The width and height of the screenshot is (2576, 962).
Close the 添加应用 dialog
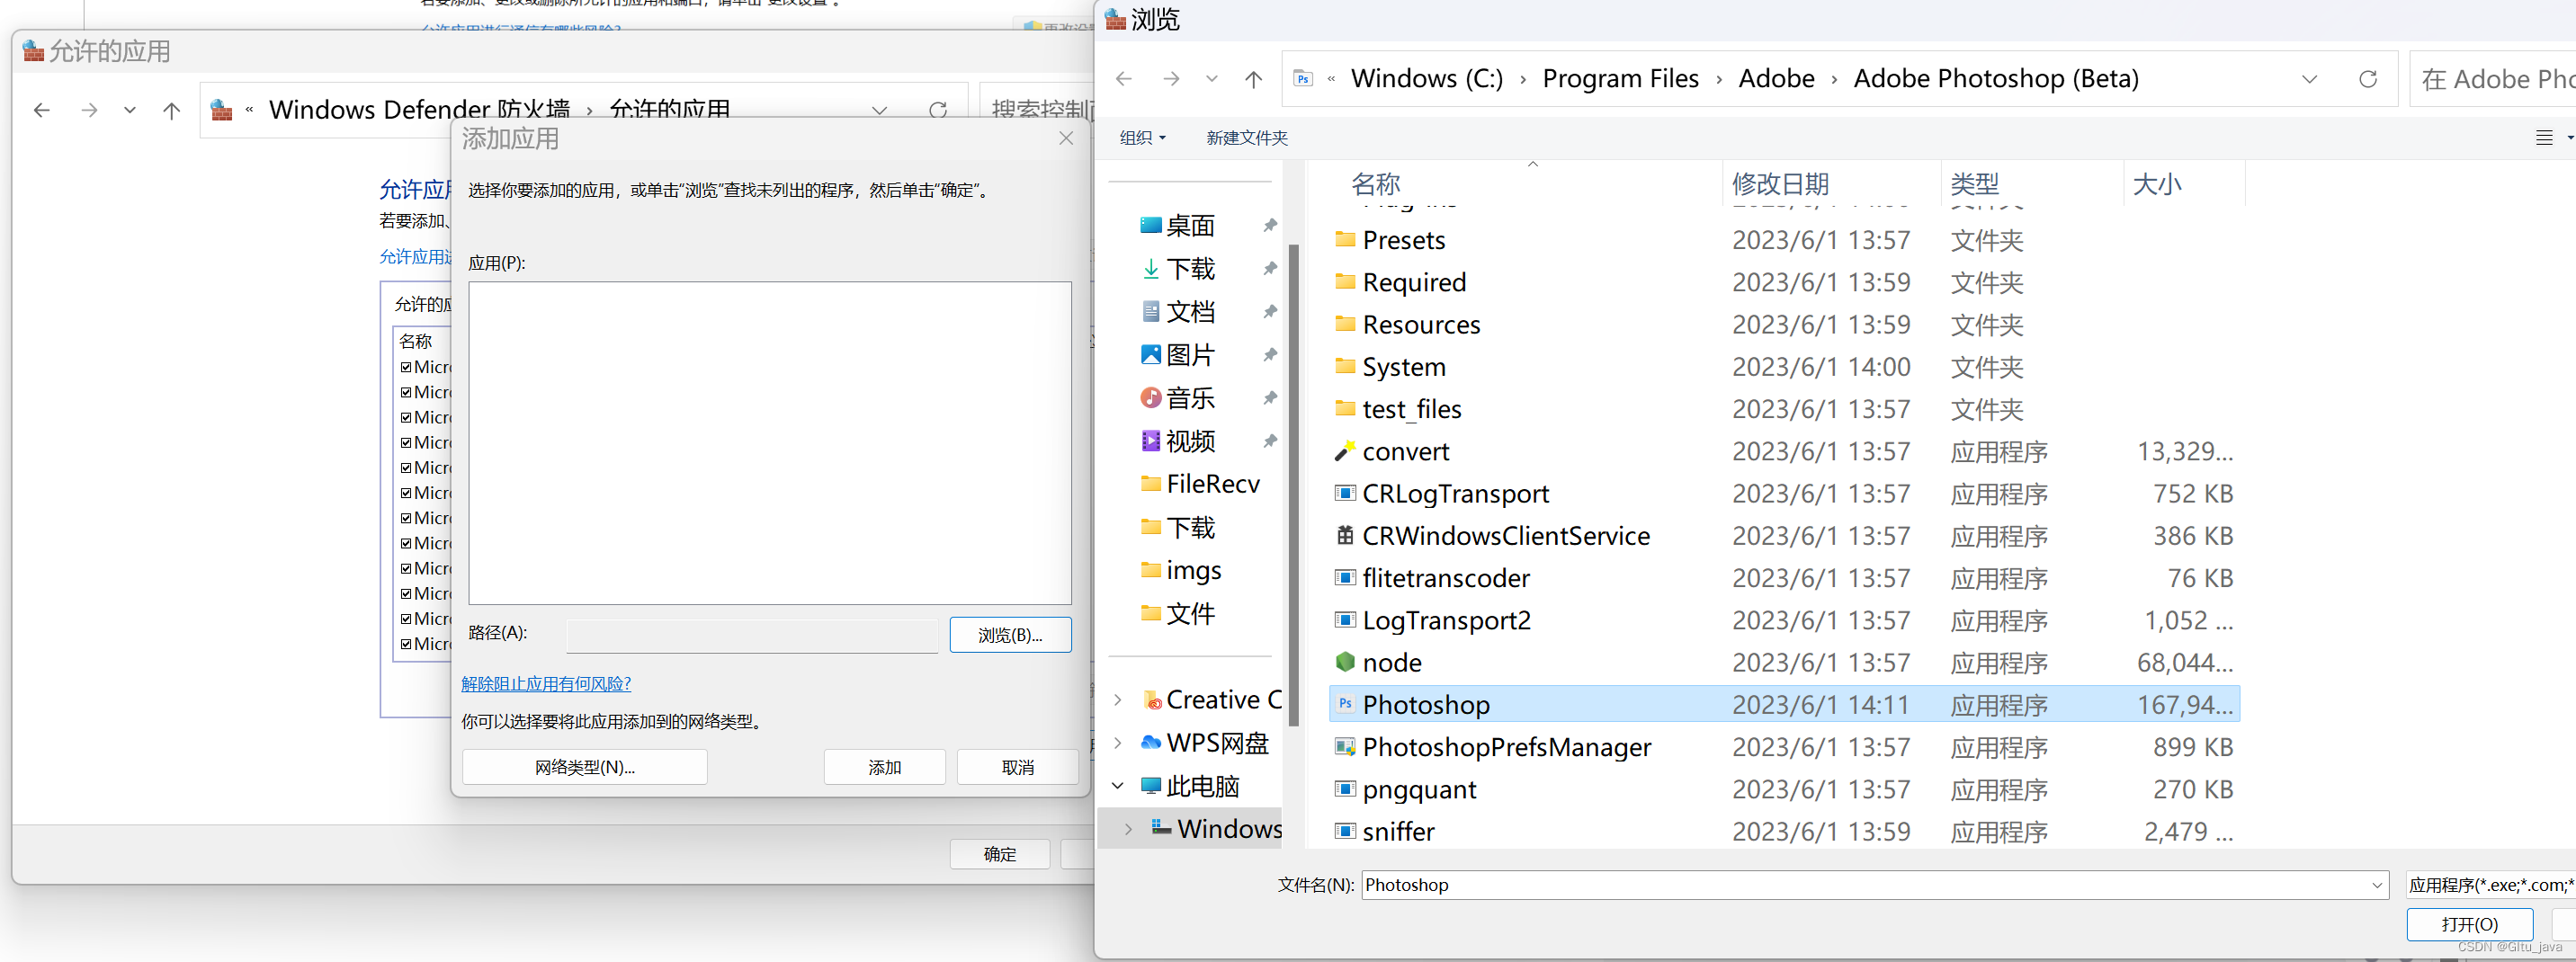pyautogui.click(x=1066, y=138)
